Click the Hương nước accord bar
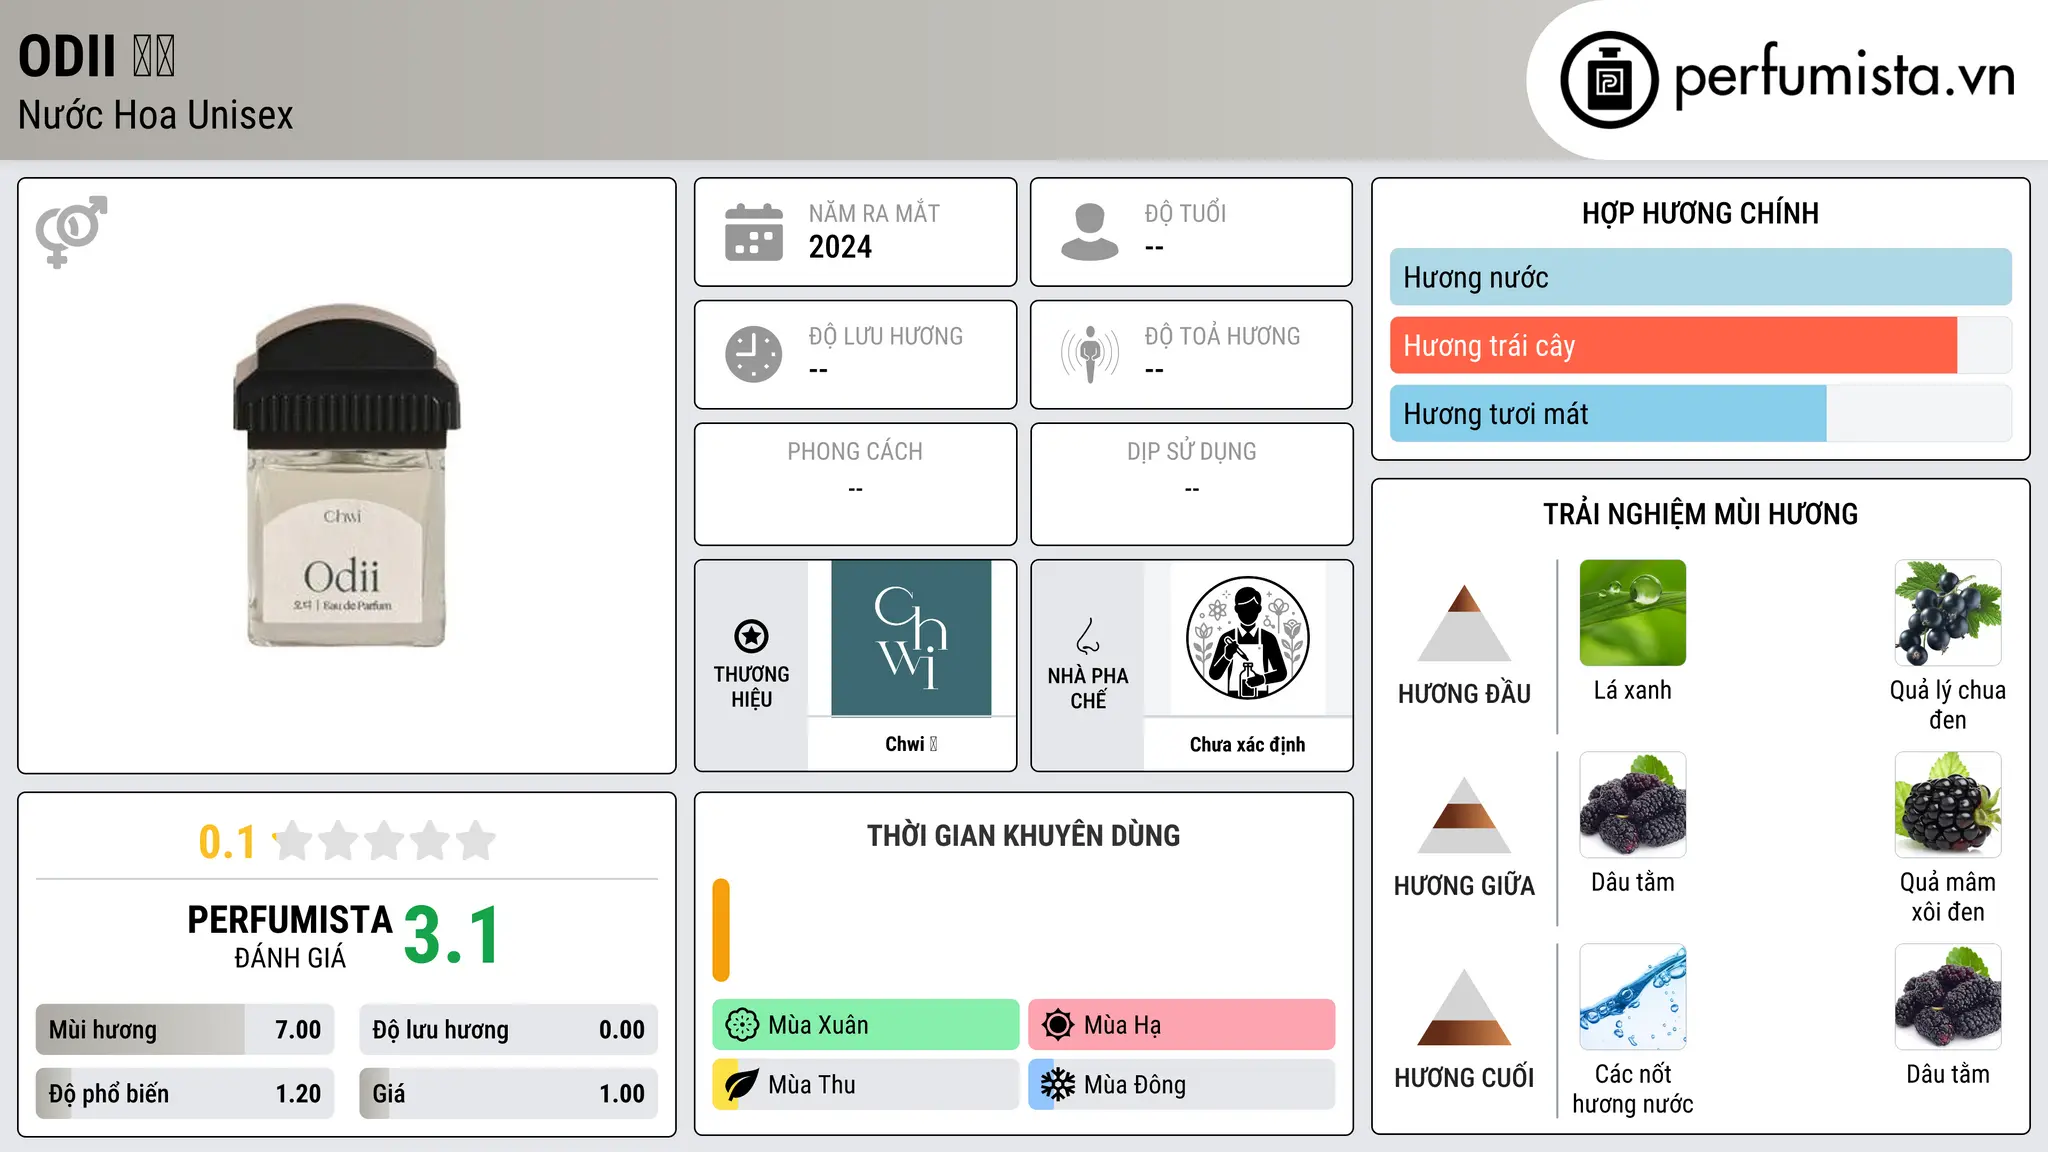The height and width of the screenshot is (1152, 2048). pos(1700,277)
